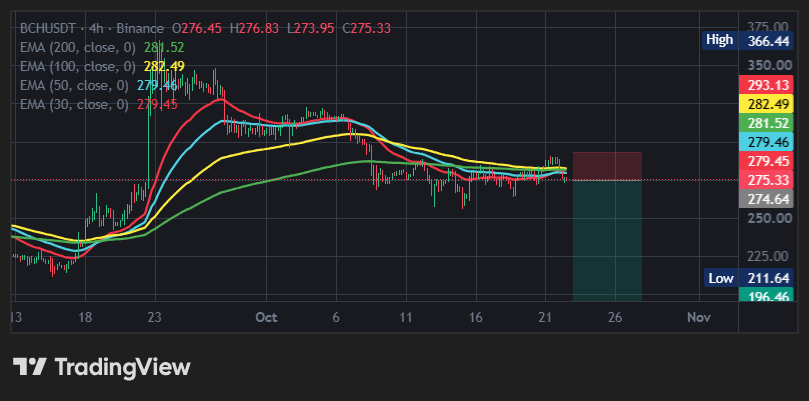The height and width of the screenshot is (401, 809).
Task: Click the H276.83 high value in header
Action: pos(254,28)
